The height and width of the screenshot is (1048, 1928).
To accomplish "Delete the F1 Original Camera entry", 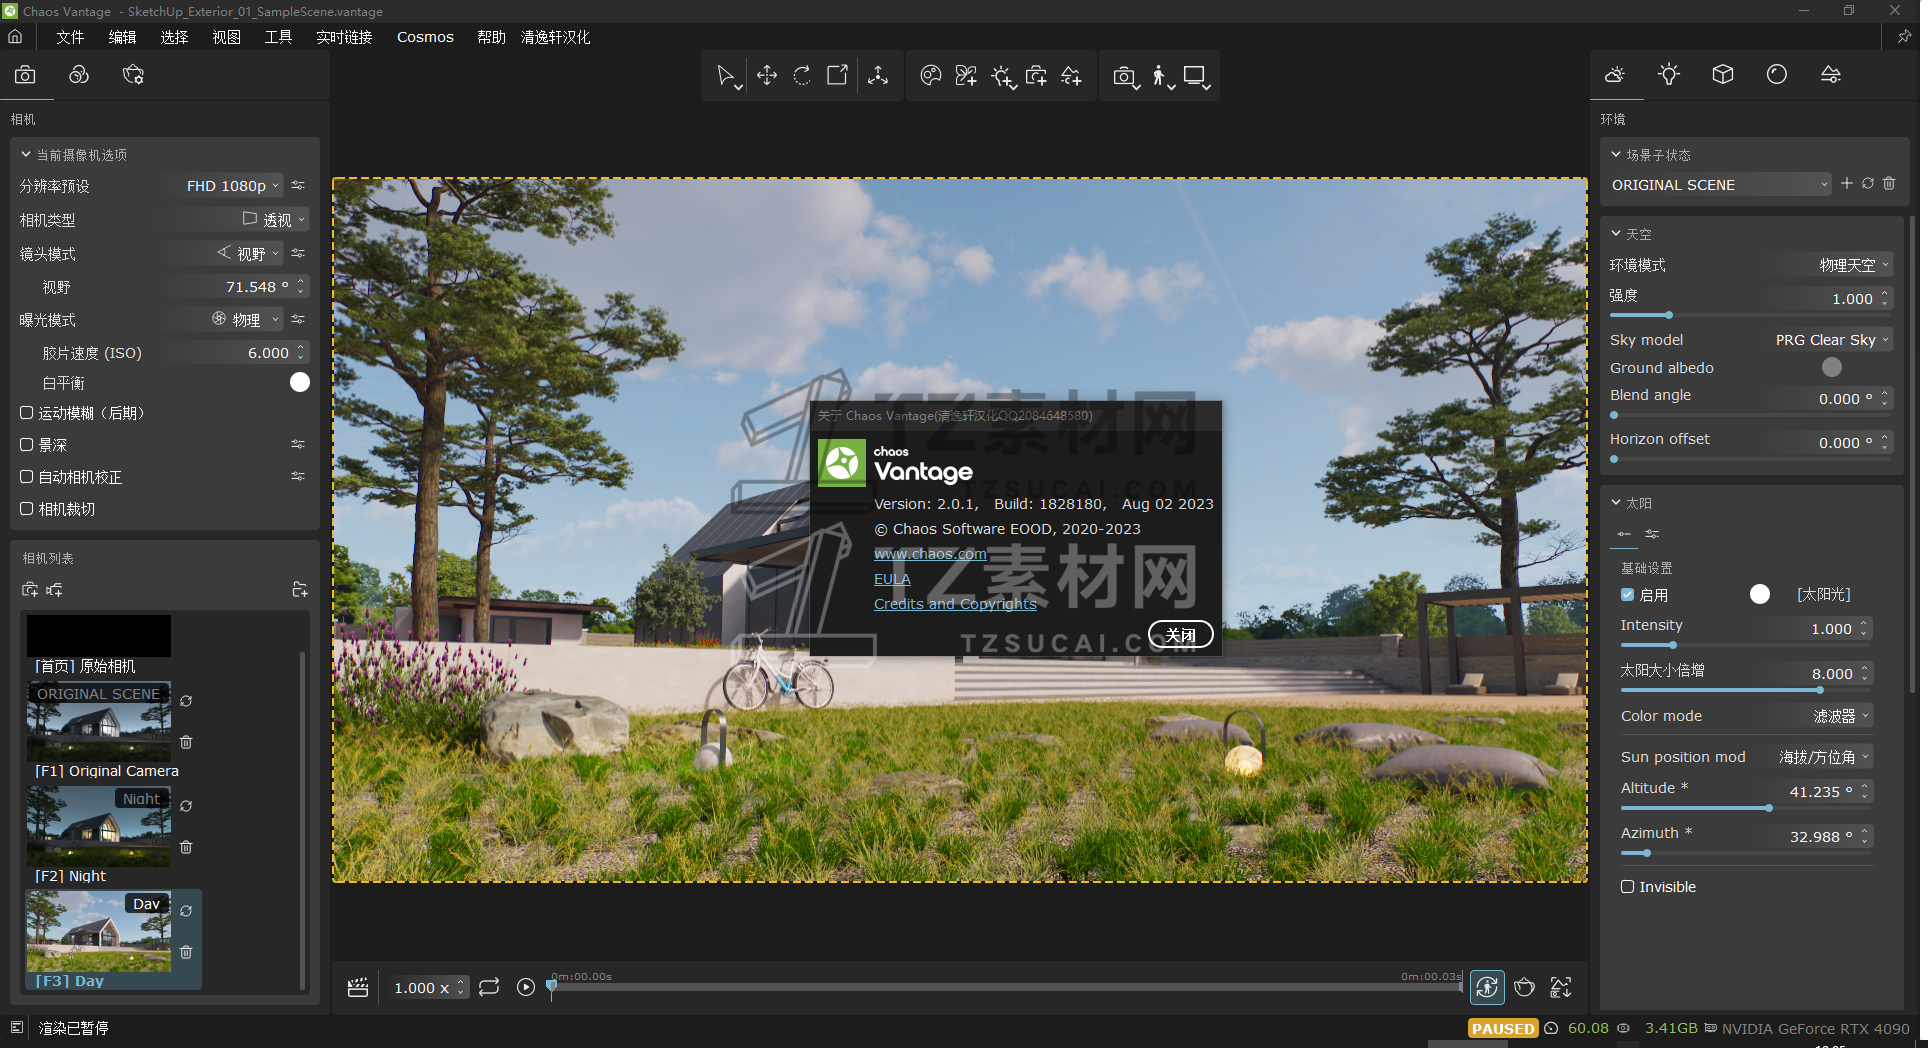I will 186,742.
